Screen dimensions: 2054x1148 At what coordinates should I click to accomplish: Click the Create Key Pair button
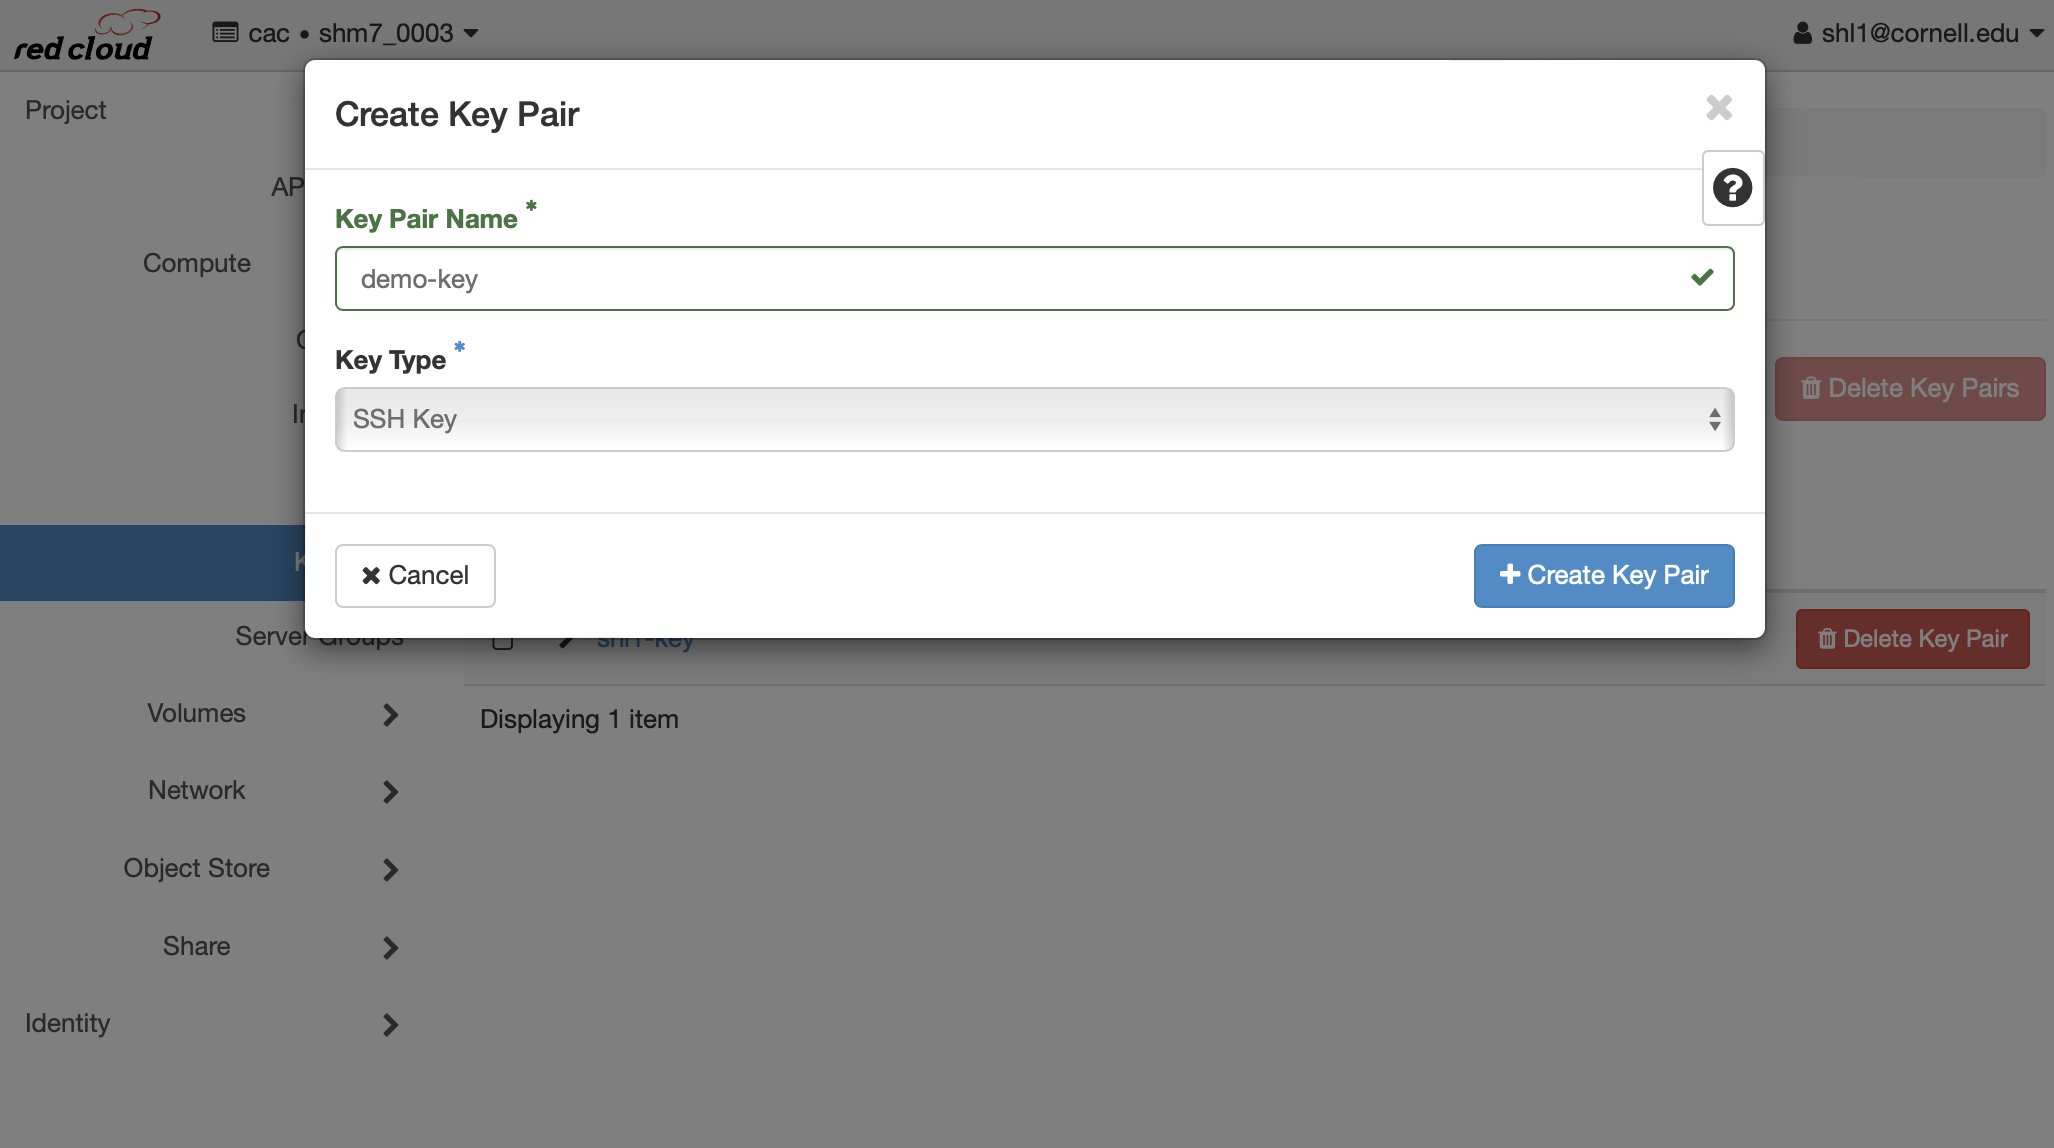tap(1605, 574)
